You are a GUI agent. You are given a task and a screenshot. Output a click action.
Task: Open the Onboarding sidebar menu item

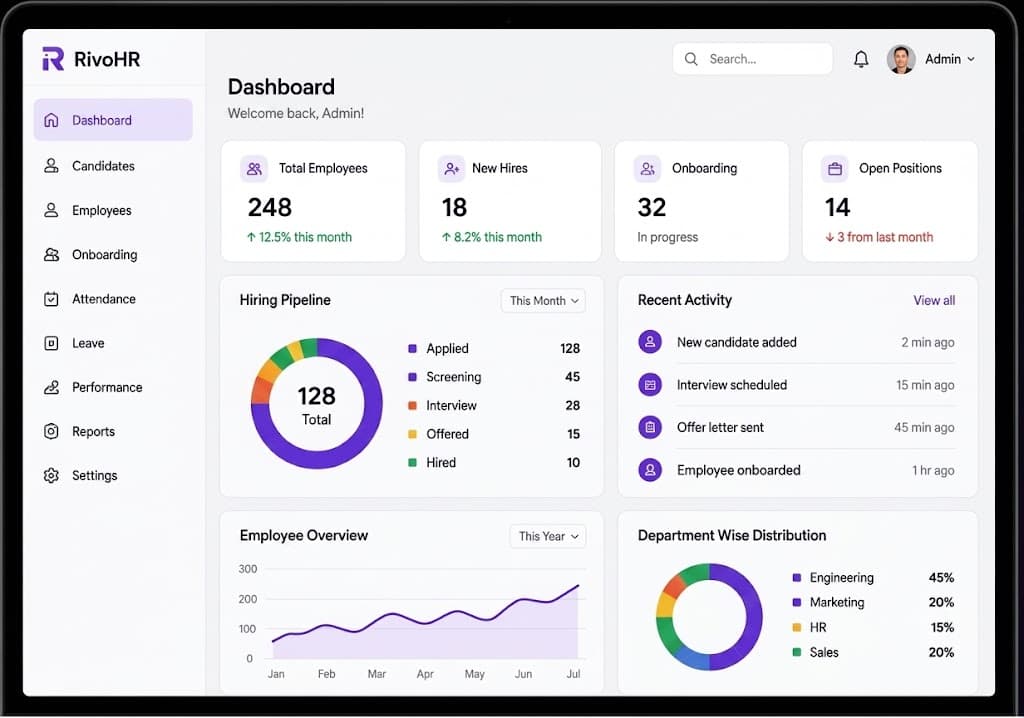click(113, 254)
